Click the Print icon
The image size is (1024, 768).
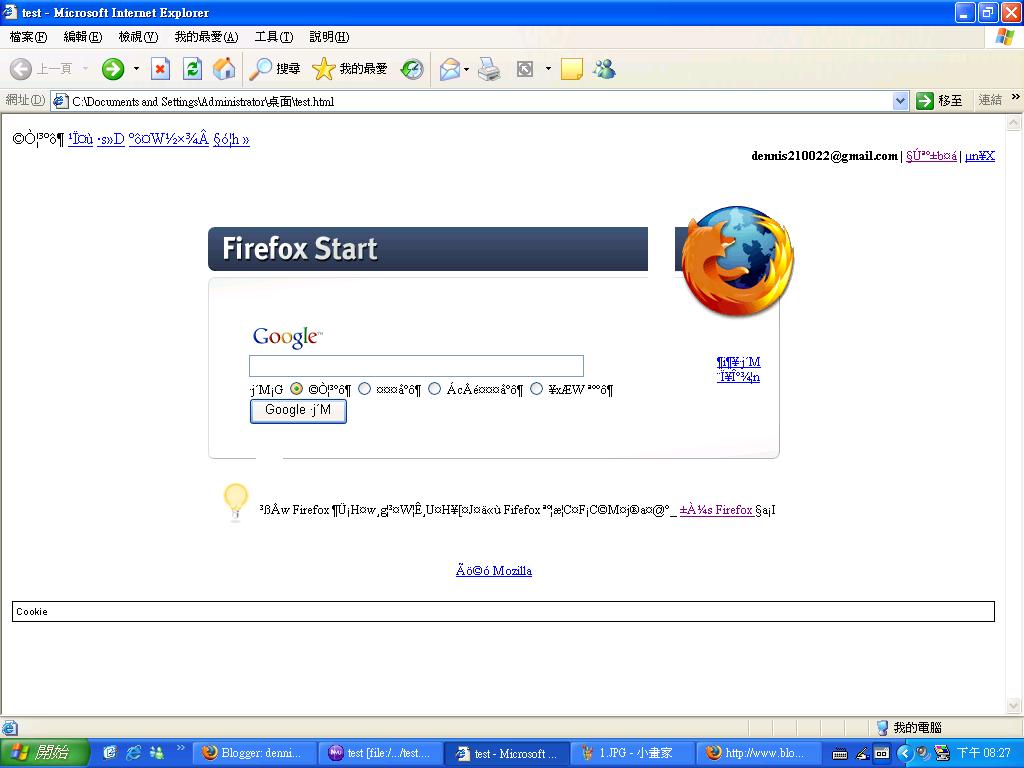[488, 69]
